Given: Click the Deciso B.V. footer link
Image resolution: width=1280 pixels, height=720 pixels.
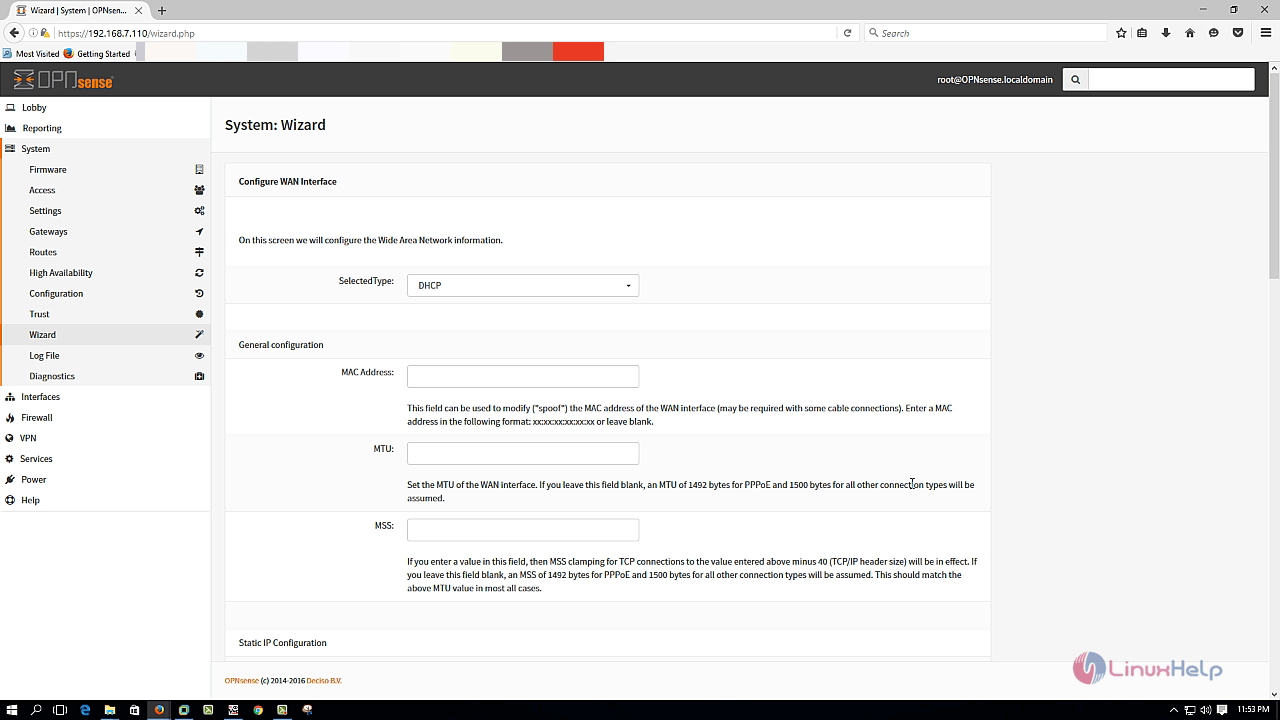Looking at the screenshot, I should click(324, 681).
